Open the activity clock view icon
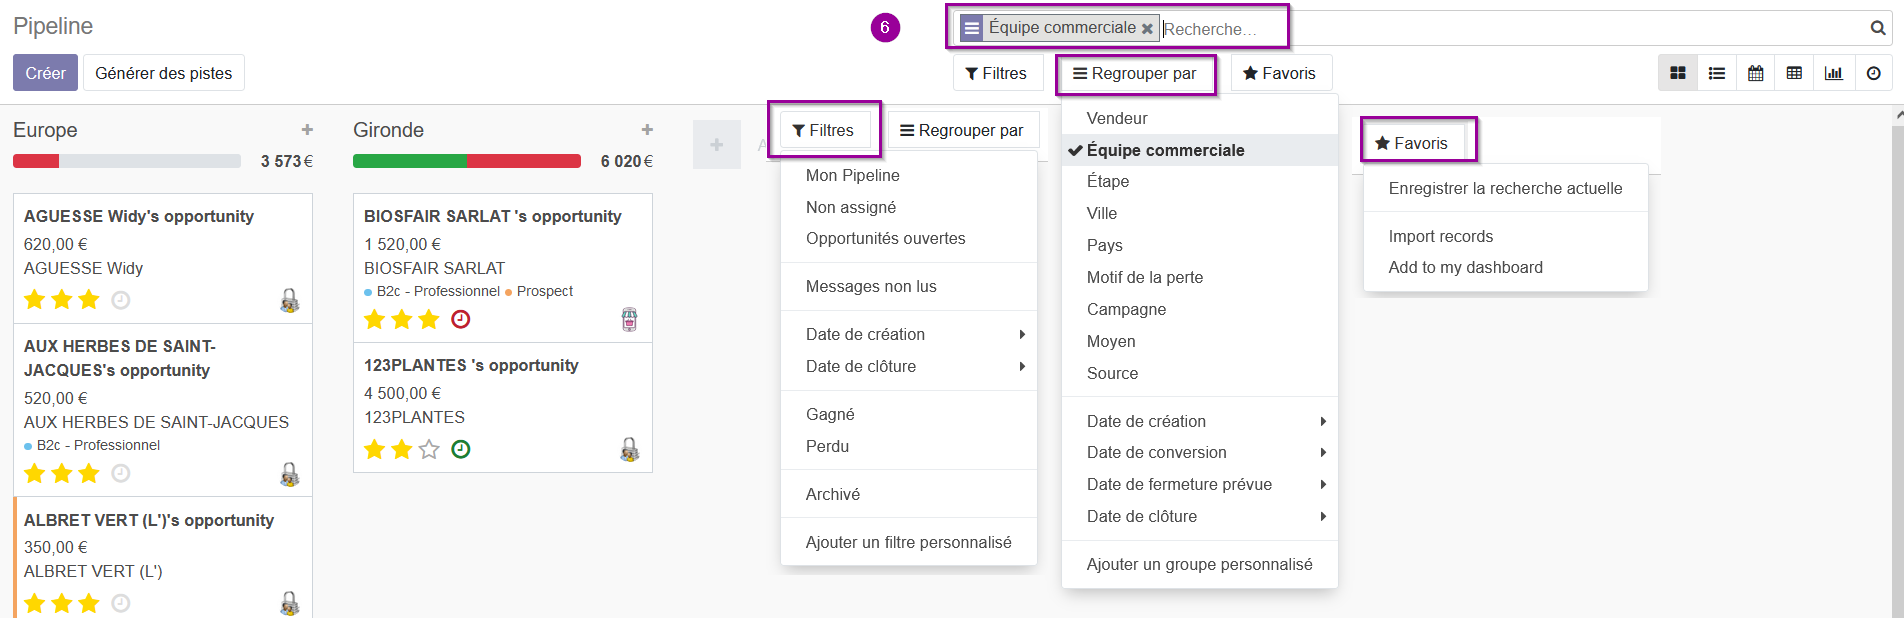This screenshot has height=618, width=1904. coord(1873,73)
